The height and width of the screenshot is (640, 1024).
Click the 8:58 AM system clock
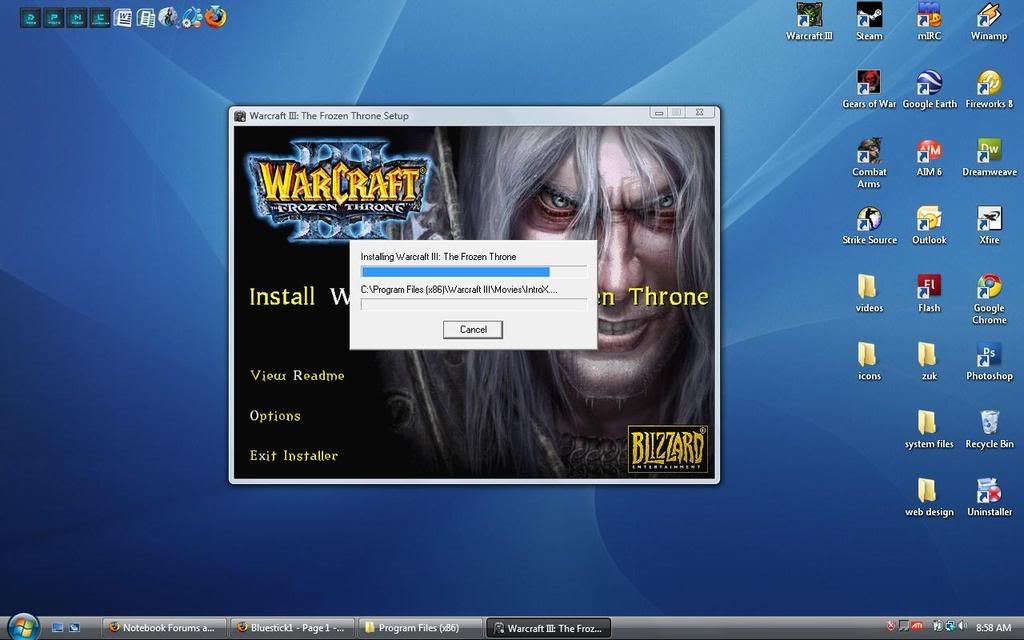coord(993,628)
